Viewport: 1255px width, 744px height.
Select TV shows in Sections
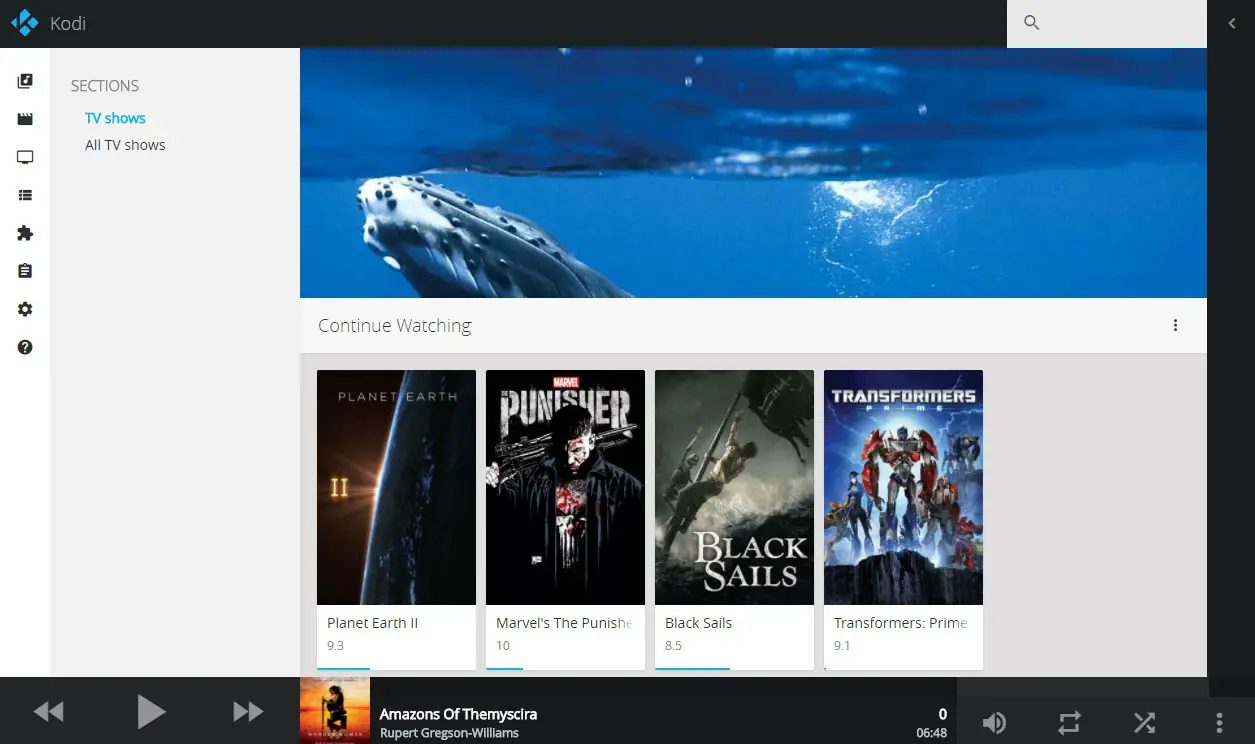pos(115,118)
